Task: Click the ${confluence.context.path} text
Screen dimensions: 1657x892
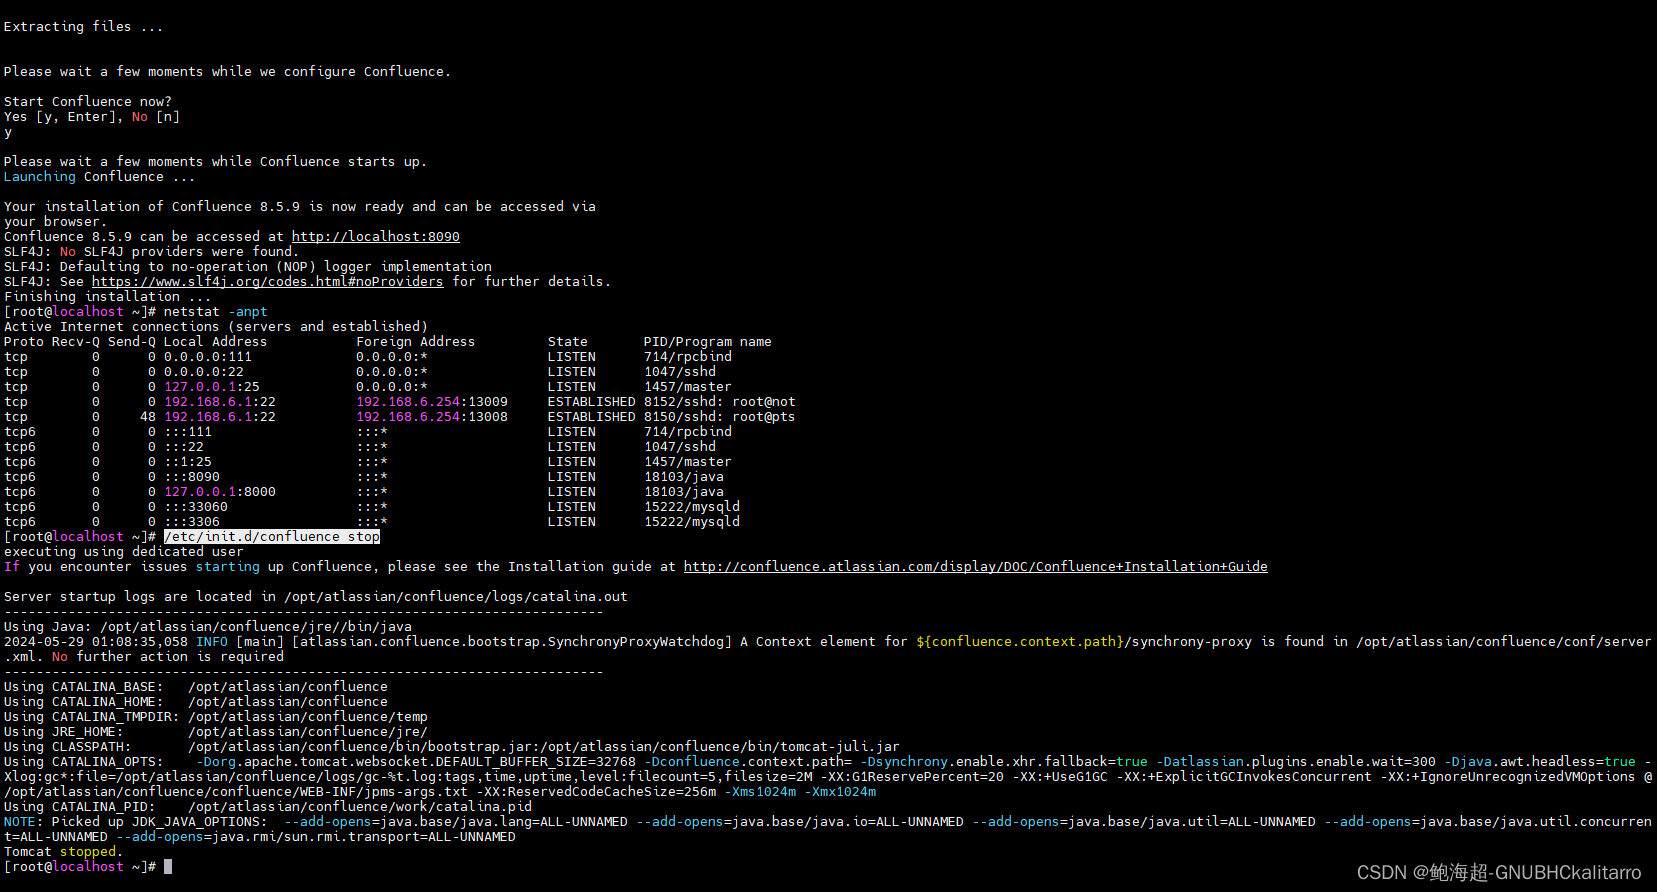Action: 1019,642
